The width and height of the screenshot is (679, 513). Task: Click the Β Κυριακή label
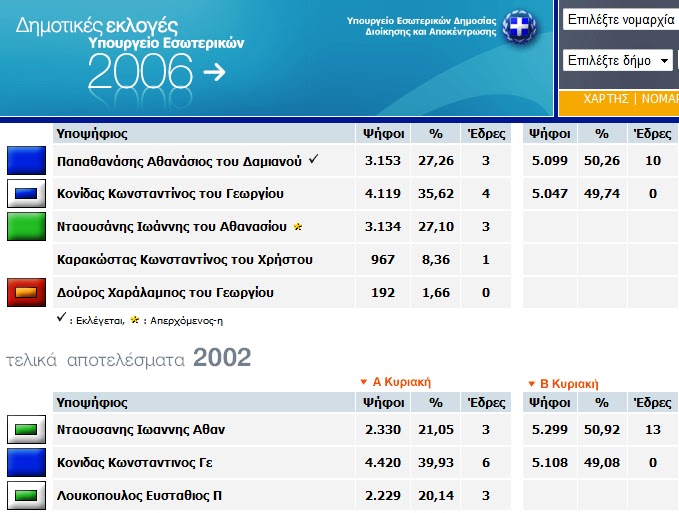pos(569,384)
